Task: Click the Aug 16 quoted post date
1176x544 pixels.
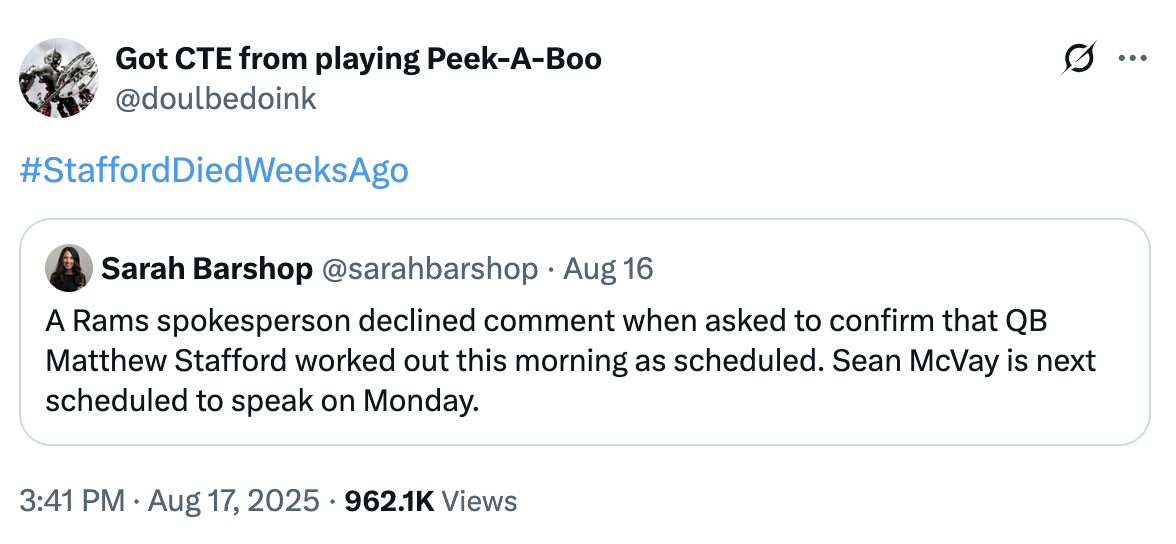Action: pos(608,268)
